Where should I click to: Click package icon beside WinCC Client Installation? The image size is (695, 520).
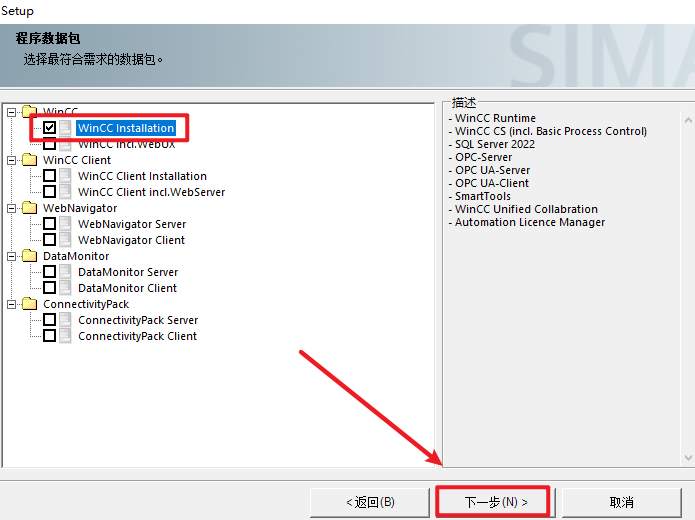(65, 176)
